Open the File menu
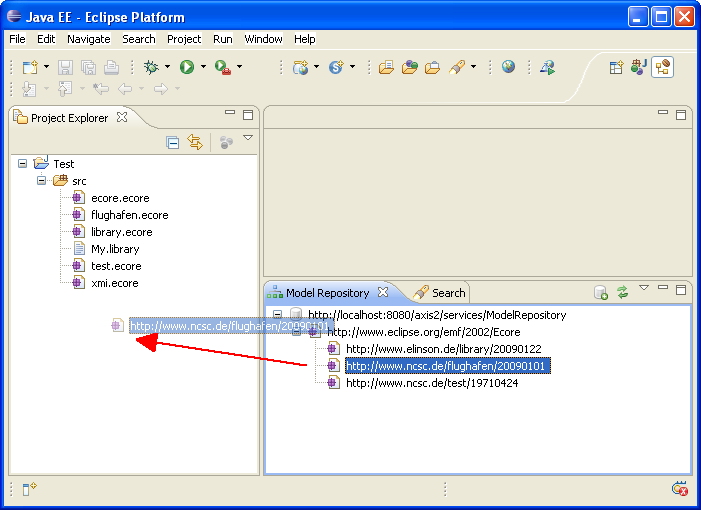 pos(17,39)
